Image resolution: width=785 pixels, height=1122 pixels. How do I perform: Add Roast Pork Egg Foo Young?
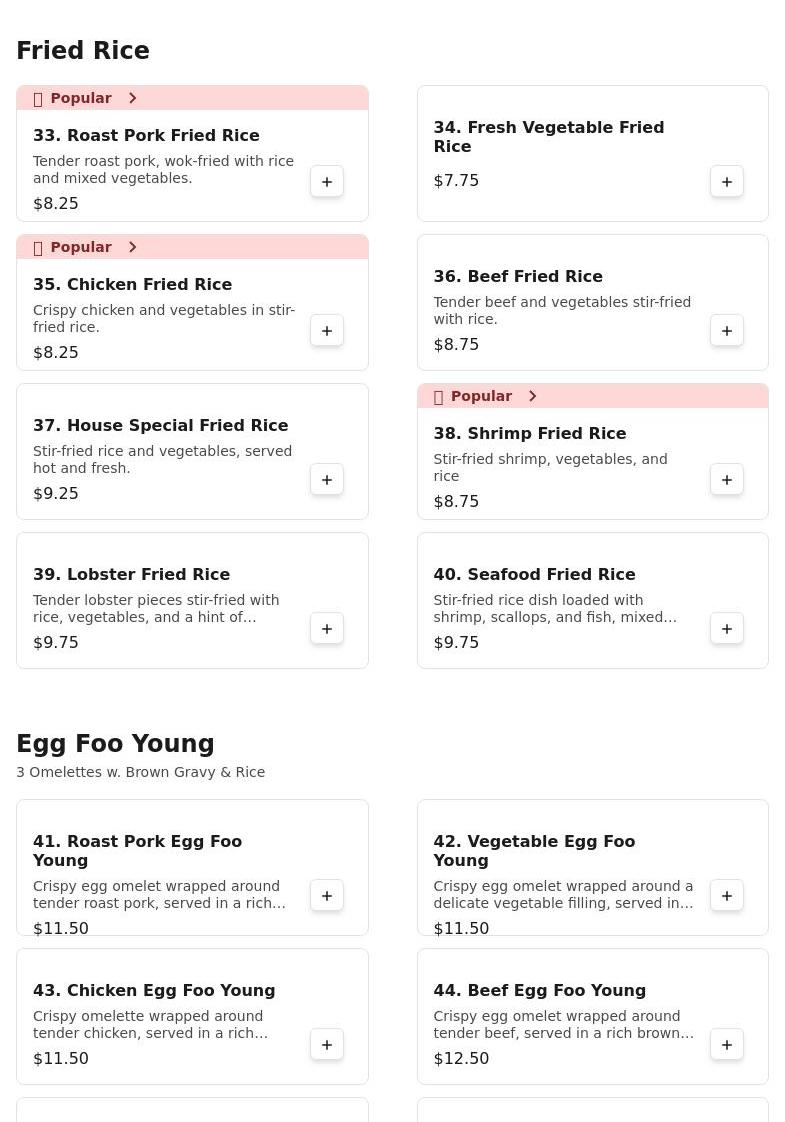pyautogui.click(x=327, y=896)
